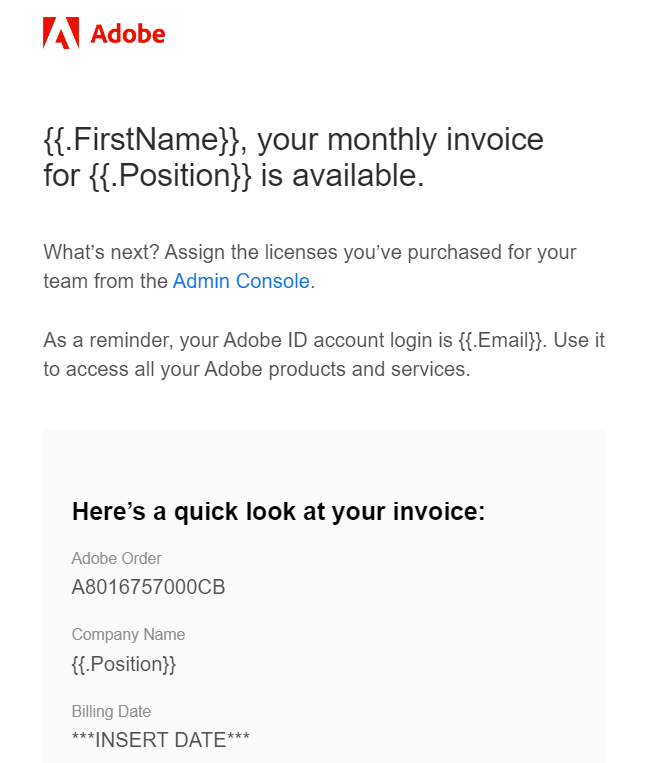Screen dimensions: 651x763
Task: Click 'Adobe products and services' sentence
Action: point(337,369)
